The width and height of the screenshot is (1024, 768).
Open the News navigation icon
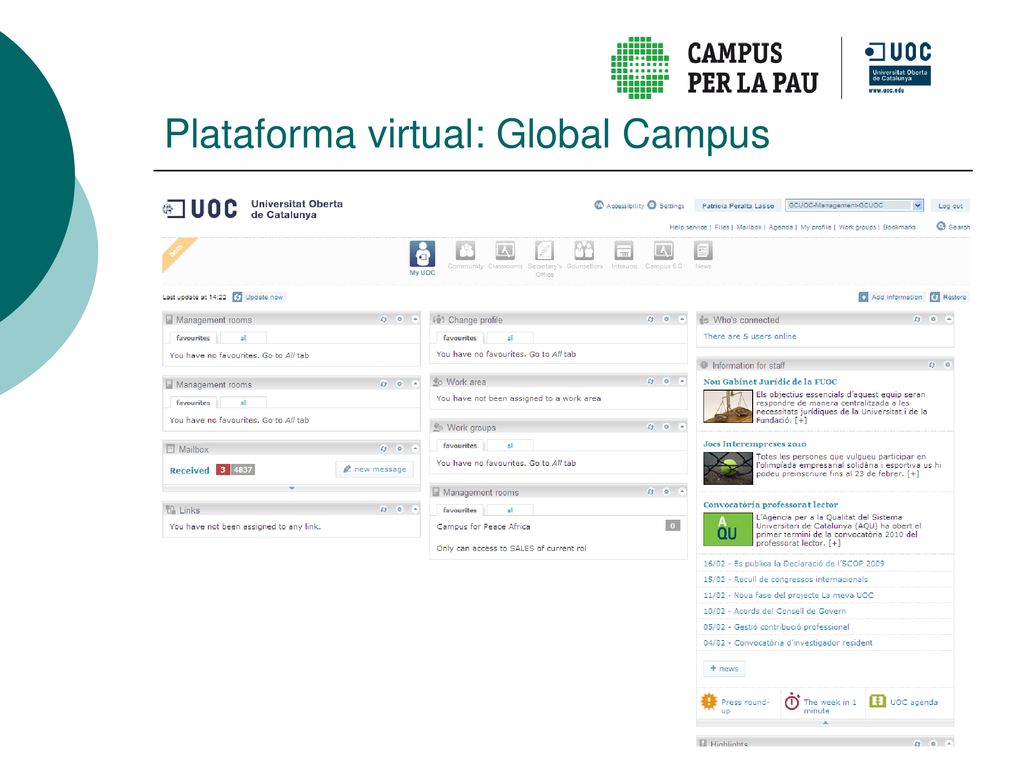click(x=703, y=250)
